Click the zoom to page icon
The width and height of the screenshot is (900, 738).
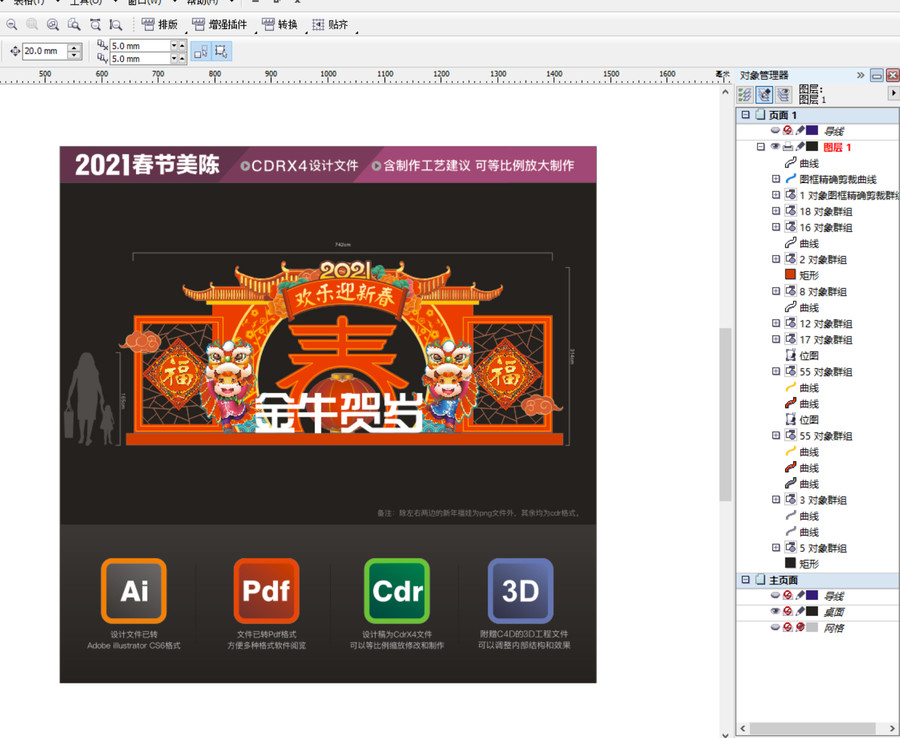(x=74, y=24)
